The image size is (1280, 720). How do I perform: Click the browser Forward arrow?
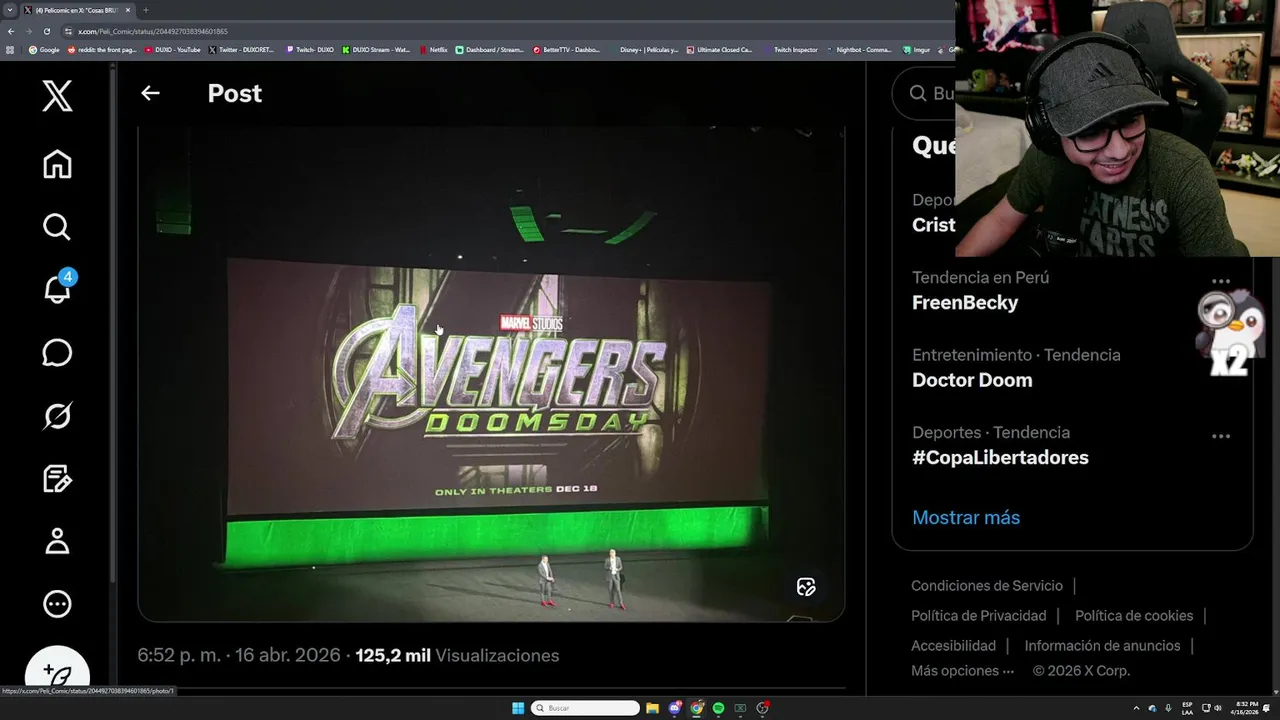[28, 31]
